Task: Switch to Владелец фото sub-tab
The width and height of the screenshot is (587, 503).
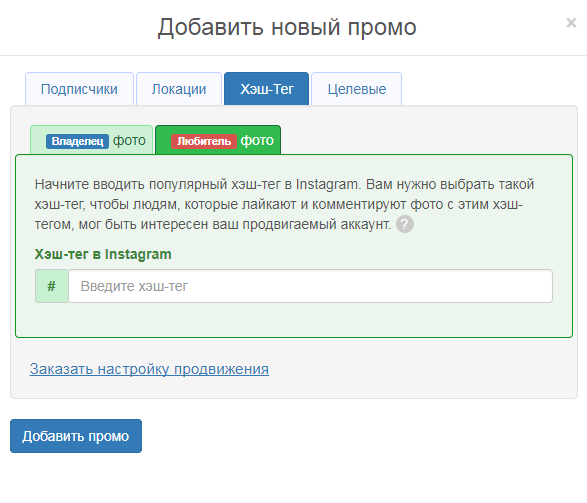Action: coord(92,140)
